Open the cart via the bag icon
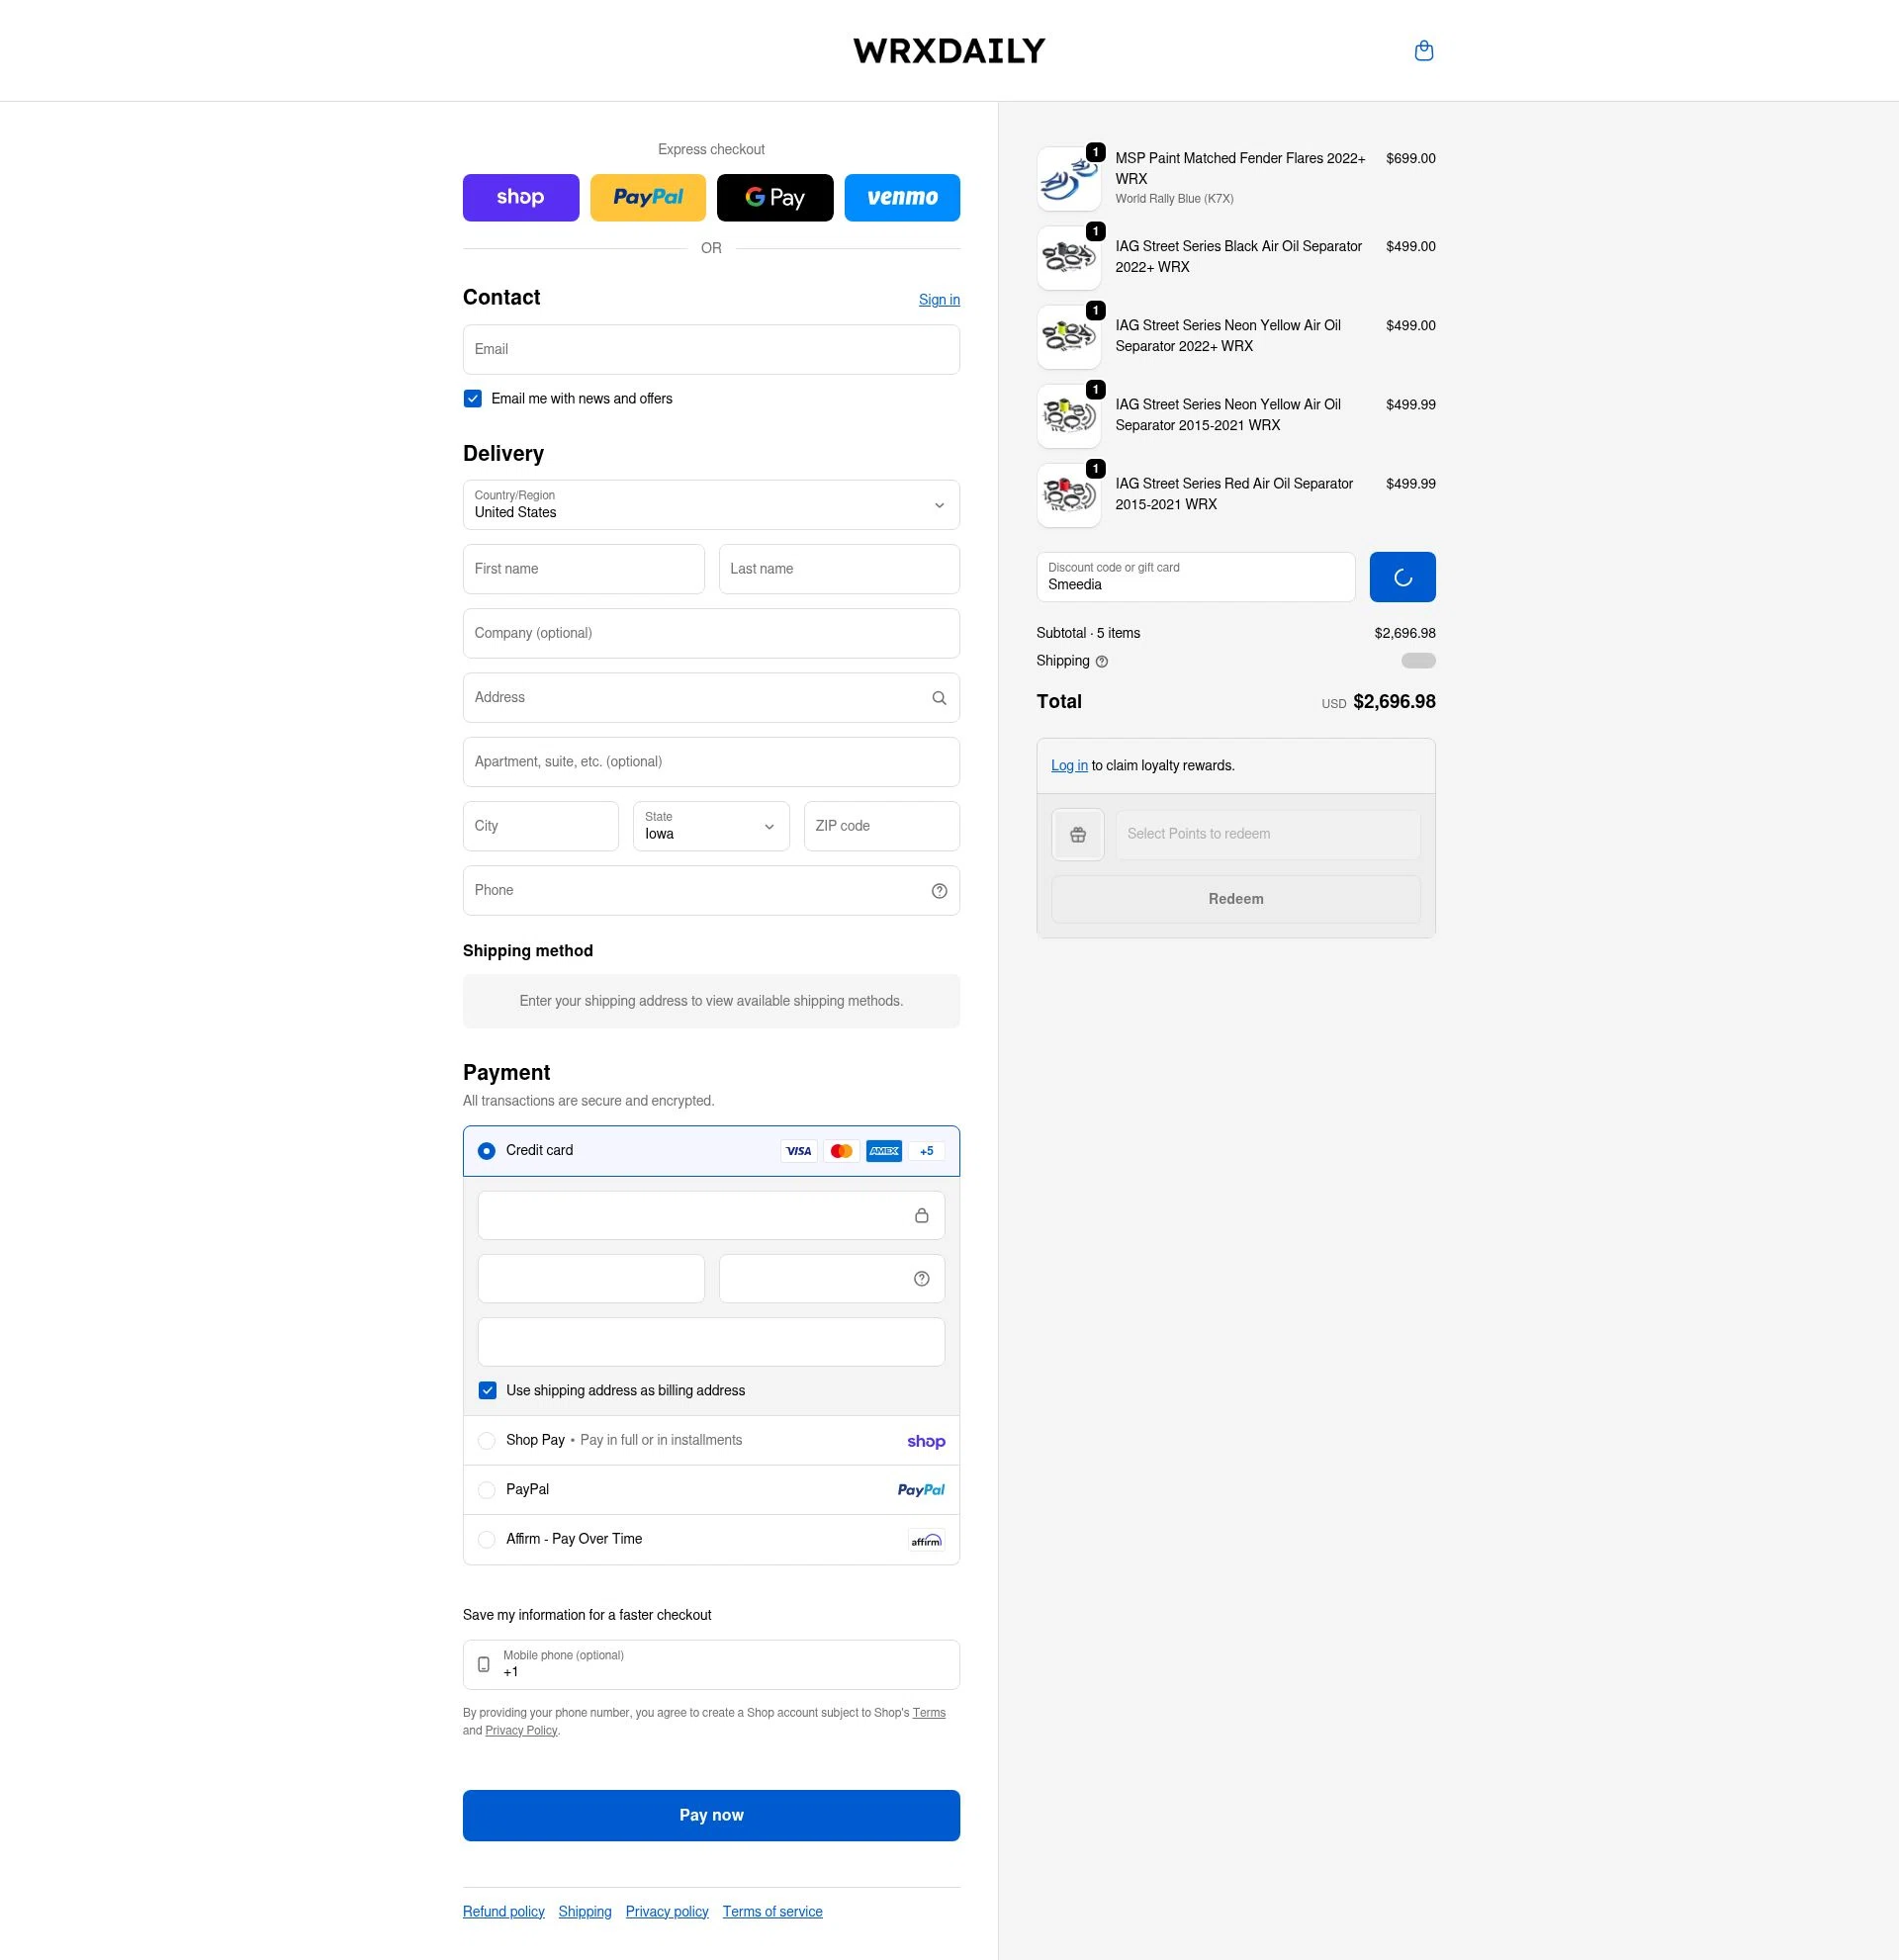This screenshot has height=1960, width=1899. point(1423,49)
